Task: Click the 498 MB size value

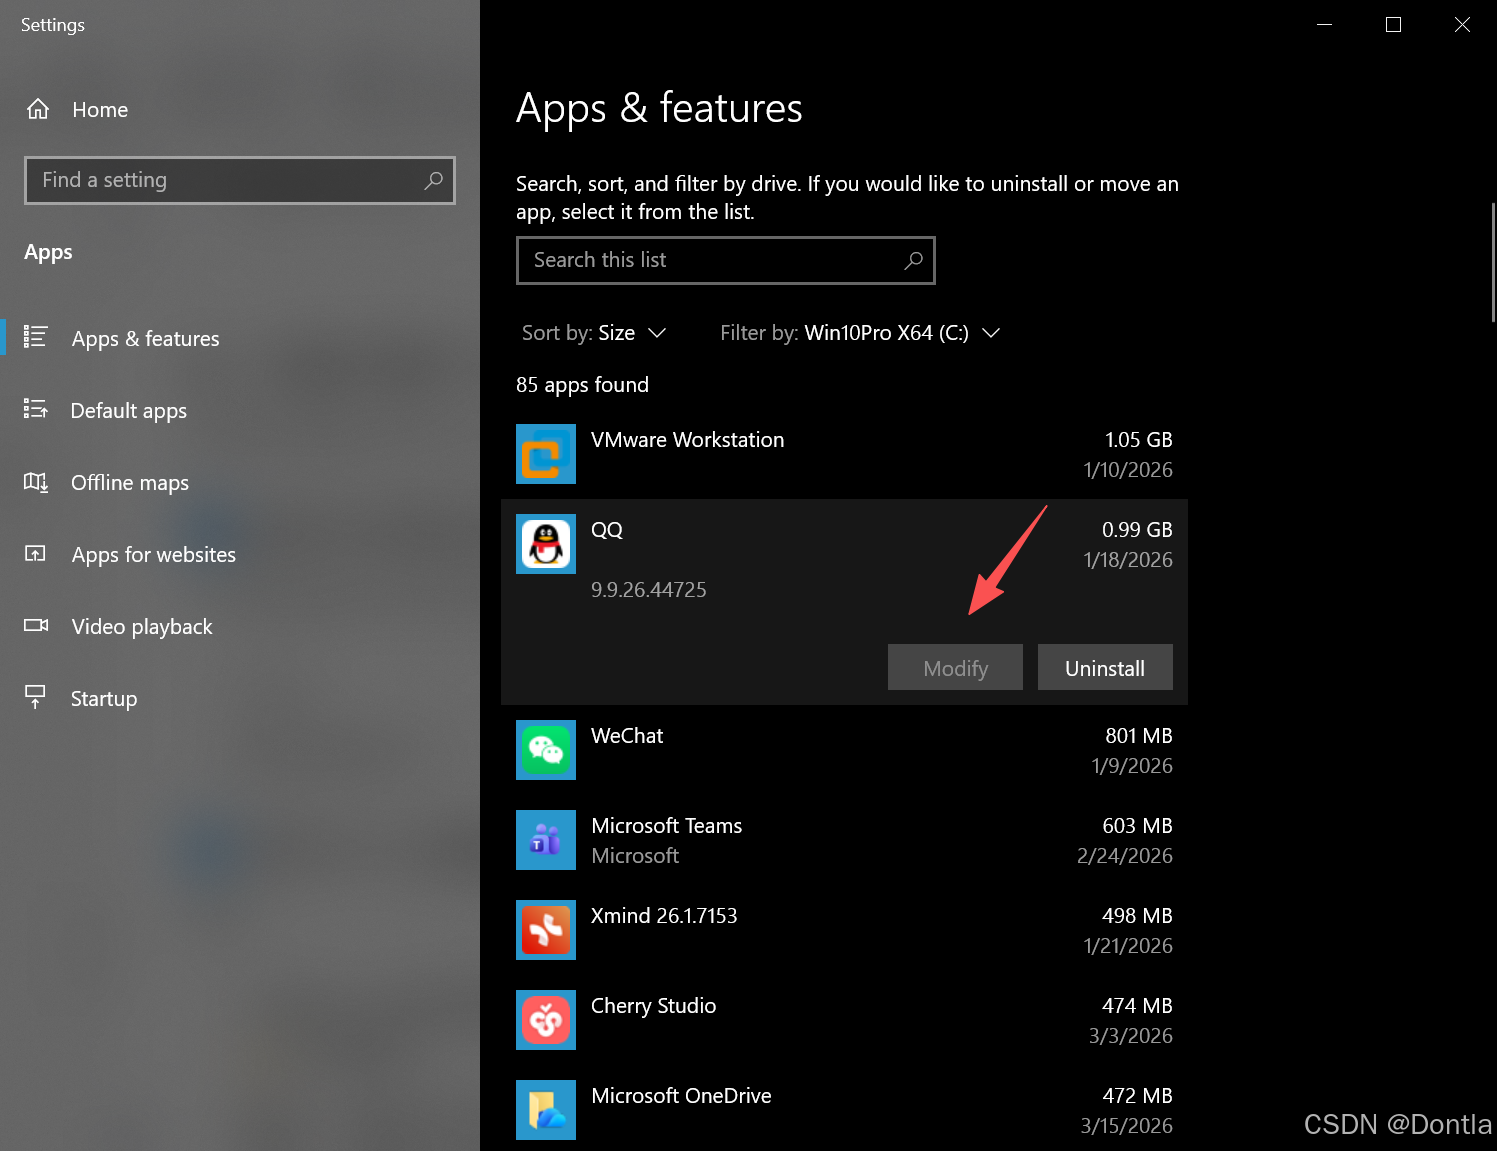Action: [1137, 916]
